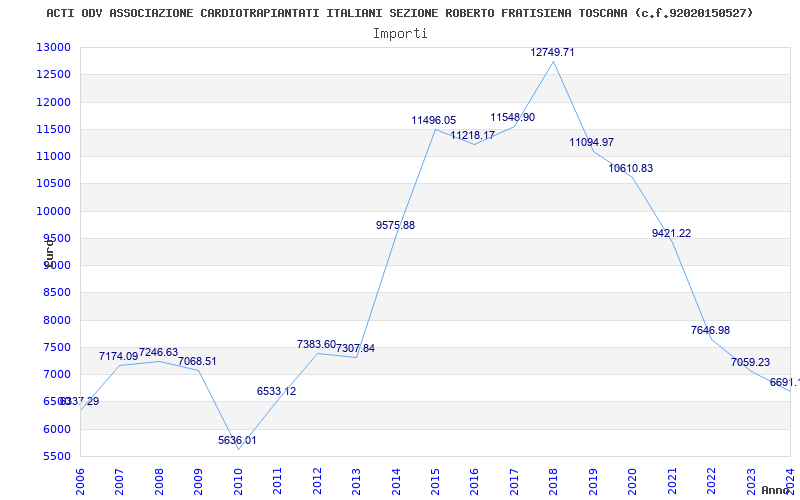Viewport: 800px width, 500px height.
Task: Click the data label 12749.71
Action: point(552,53)
